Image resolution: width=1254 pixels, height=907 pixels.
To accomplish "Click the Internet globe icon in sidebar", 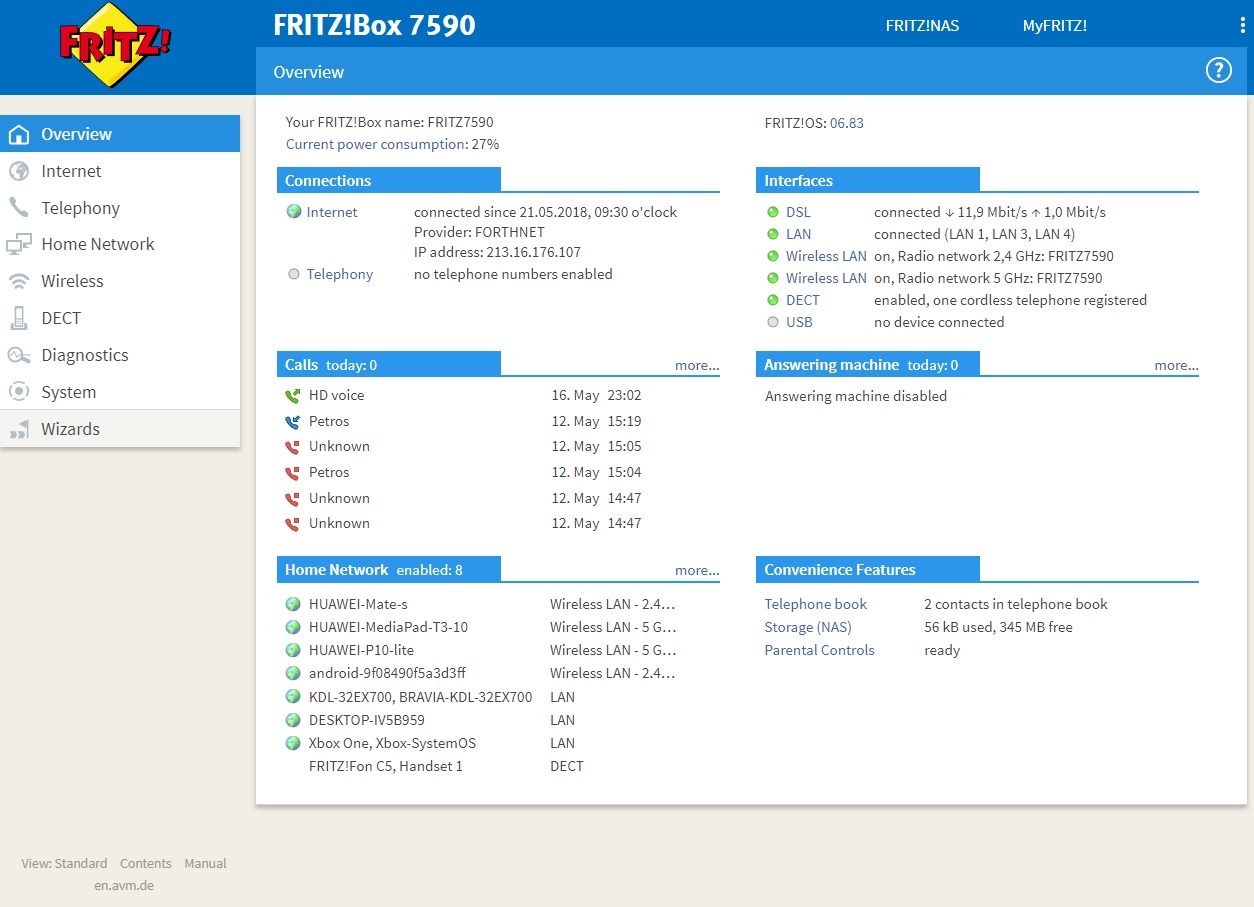I will [18, 171].
